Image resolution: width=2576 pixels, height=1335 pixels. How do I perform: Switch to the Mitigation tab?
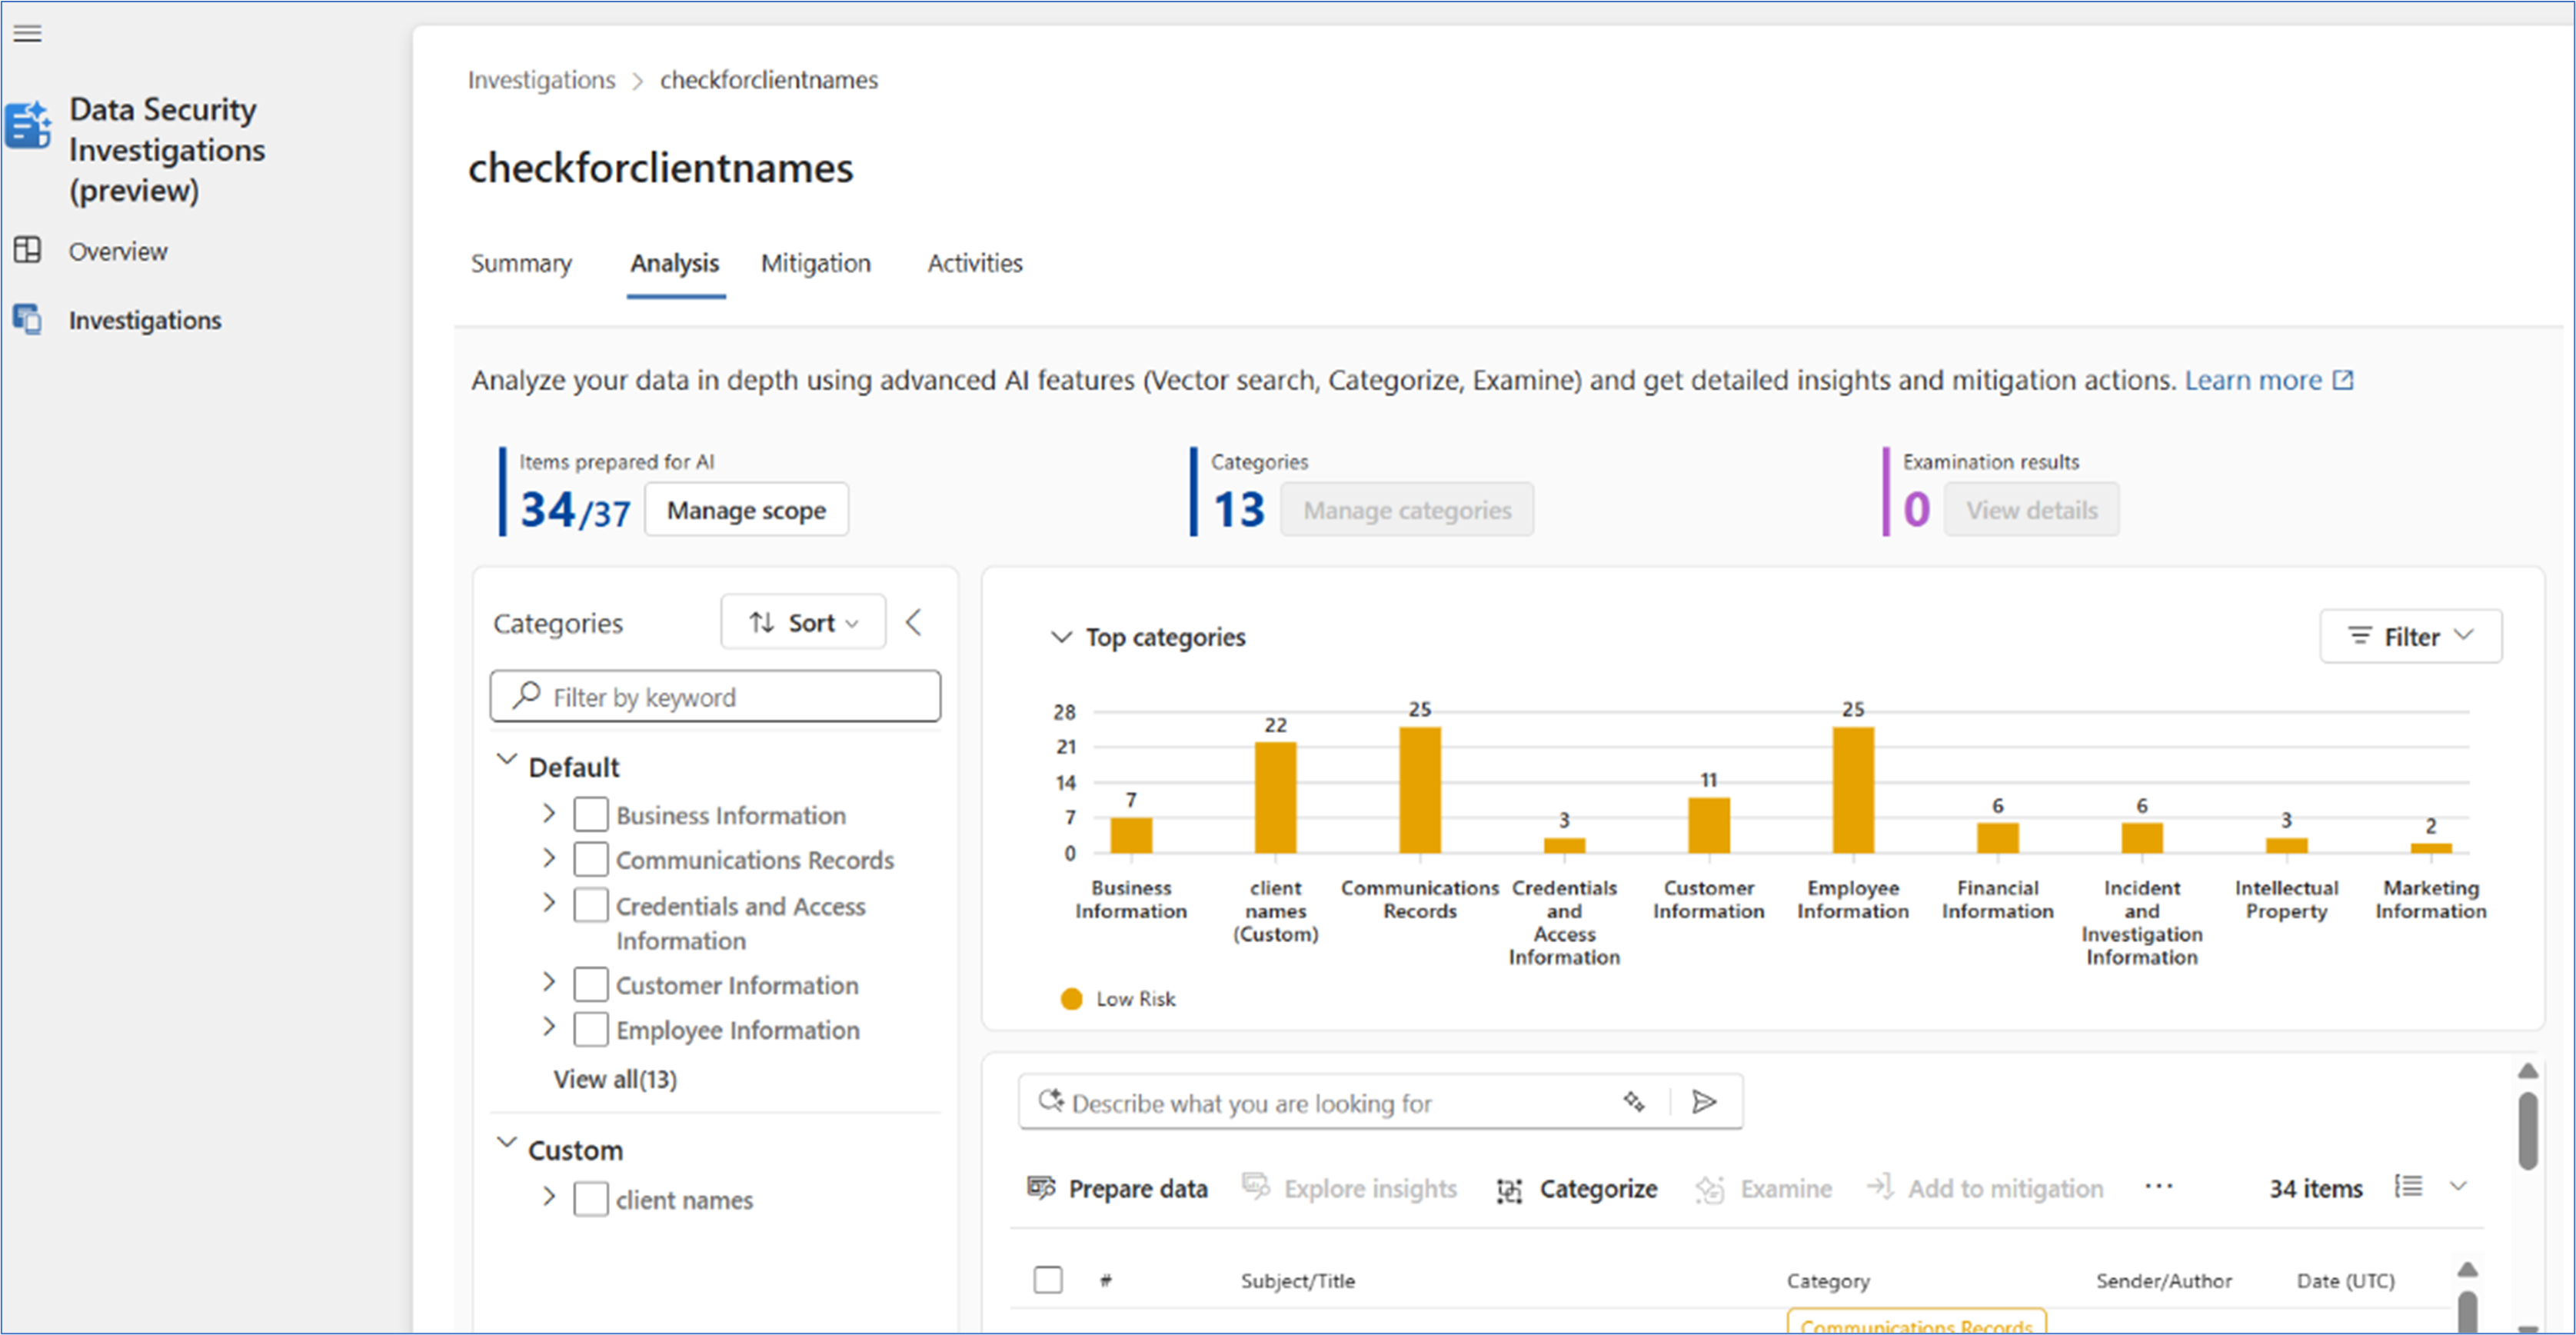click(815, 263)
